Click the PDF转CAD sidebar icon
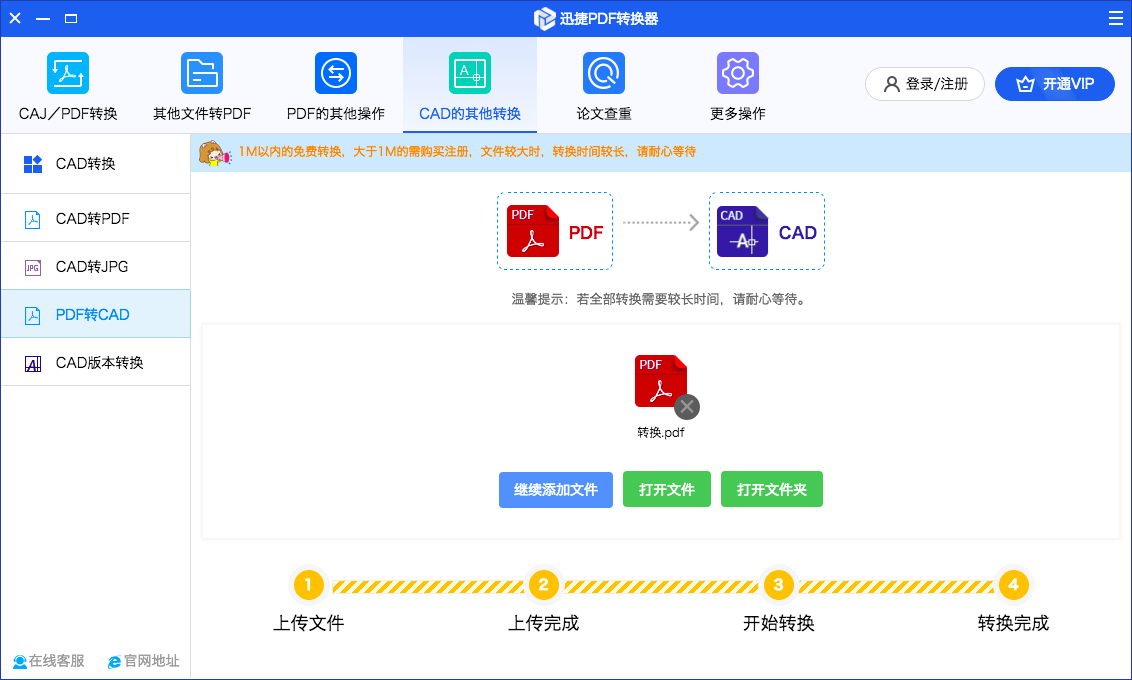Screen dimensions: 1132x680 (32, 315)
